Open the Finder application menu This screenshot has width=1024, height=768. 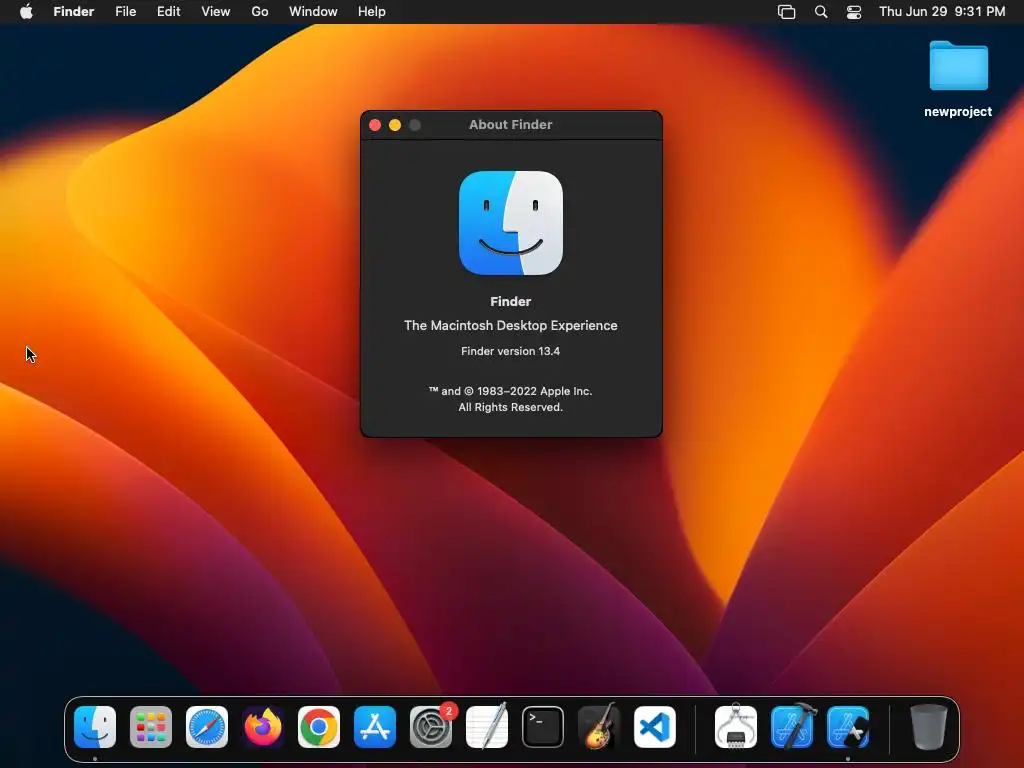tap(74, 12)
